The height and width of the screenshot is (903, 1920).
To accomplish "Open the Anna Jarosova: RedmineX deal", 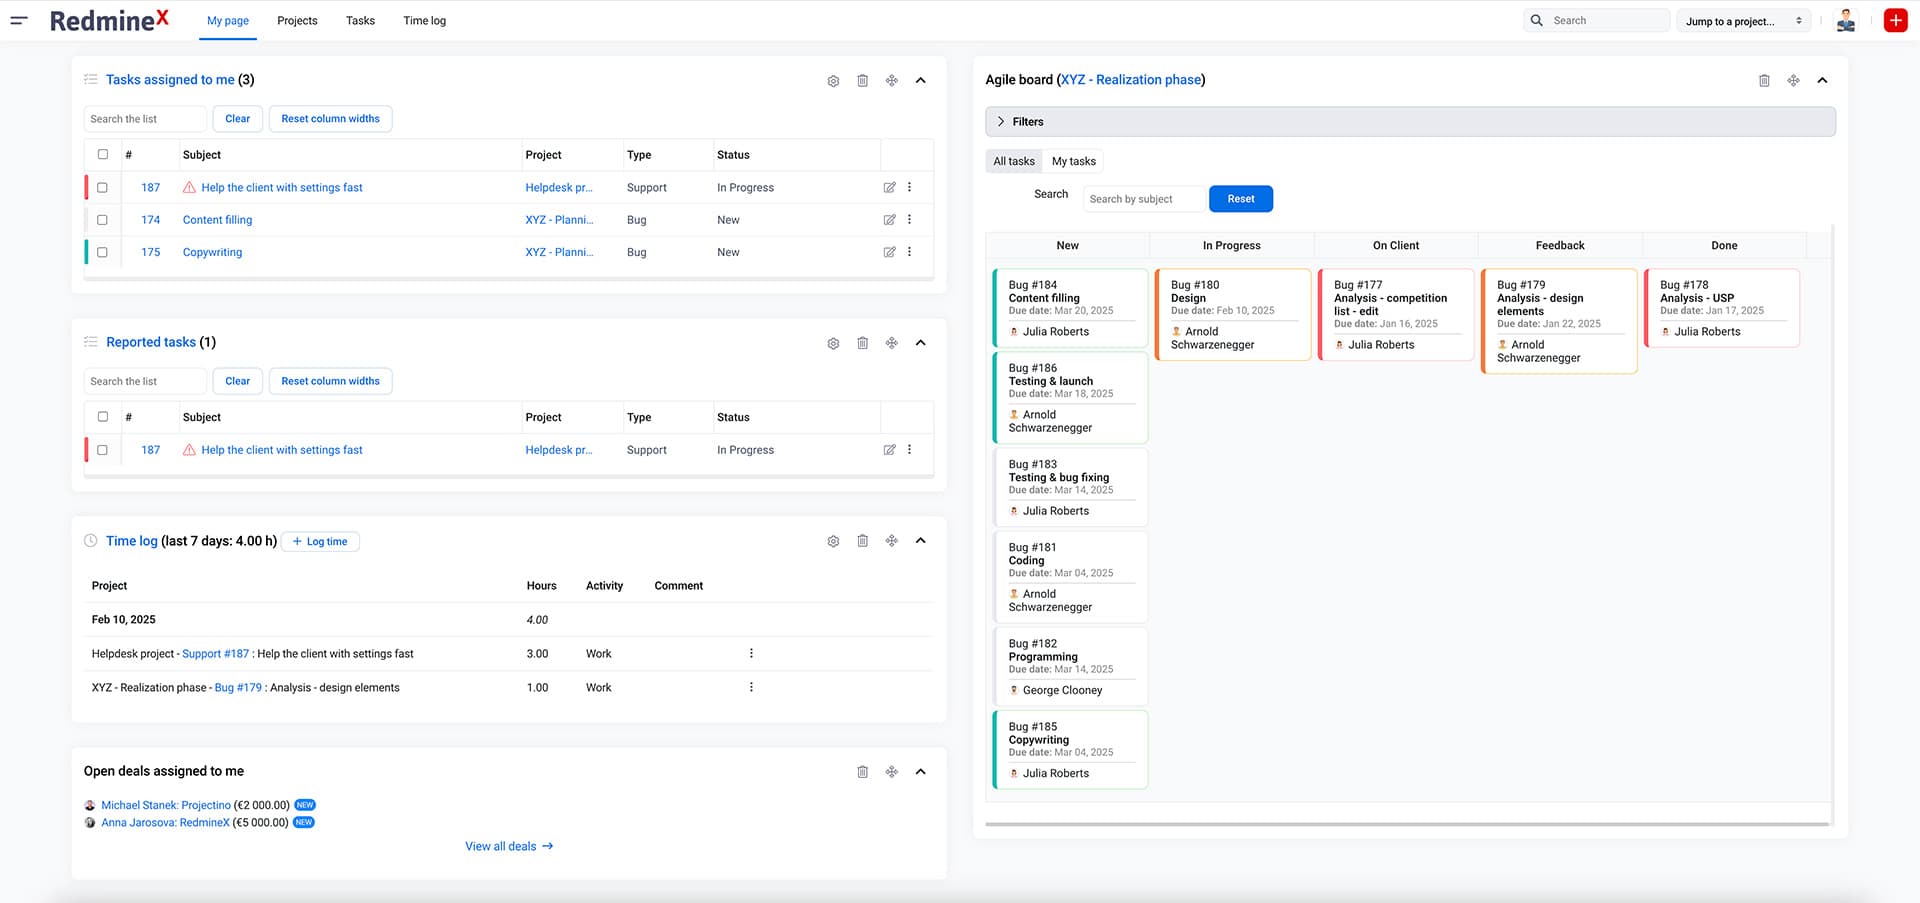I will click(165, 823).
